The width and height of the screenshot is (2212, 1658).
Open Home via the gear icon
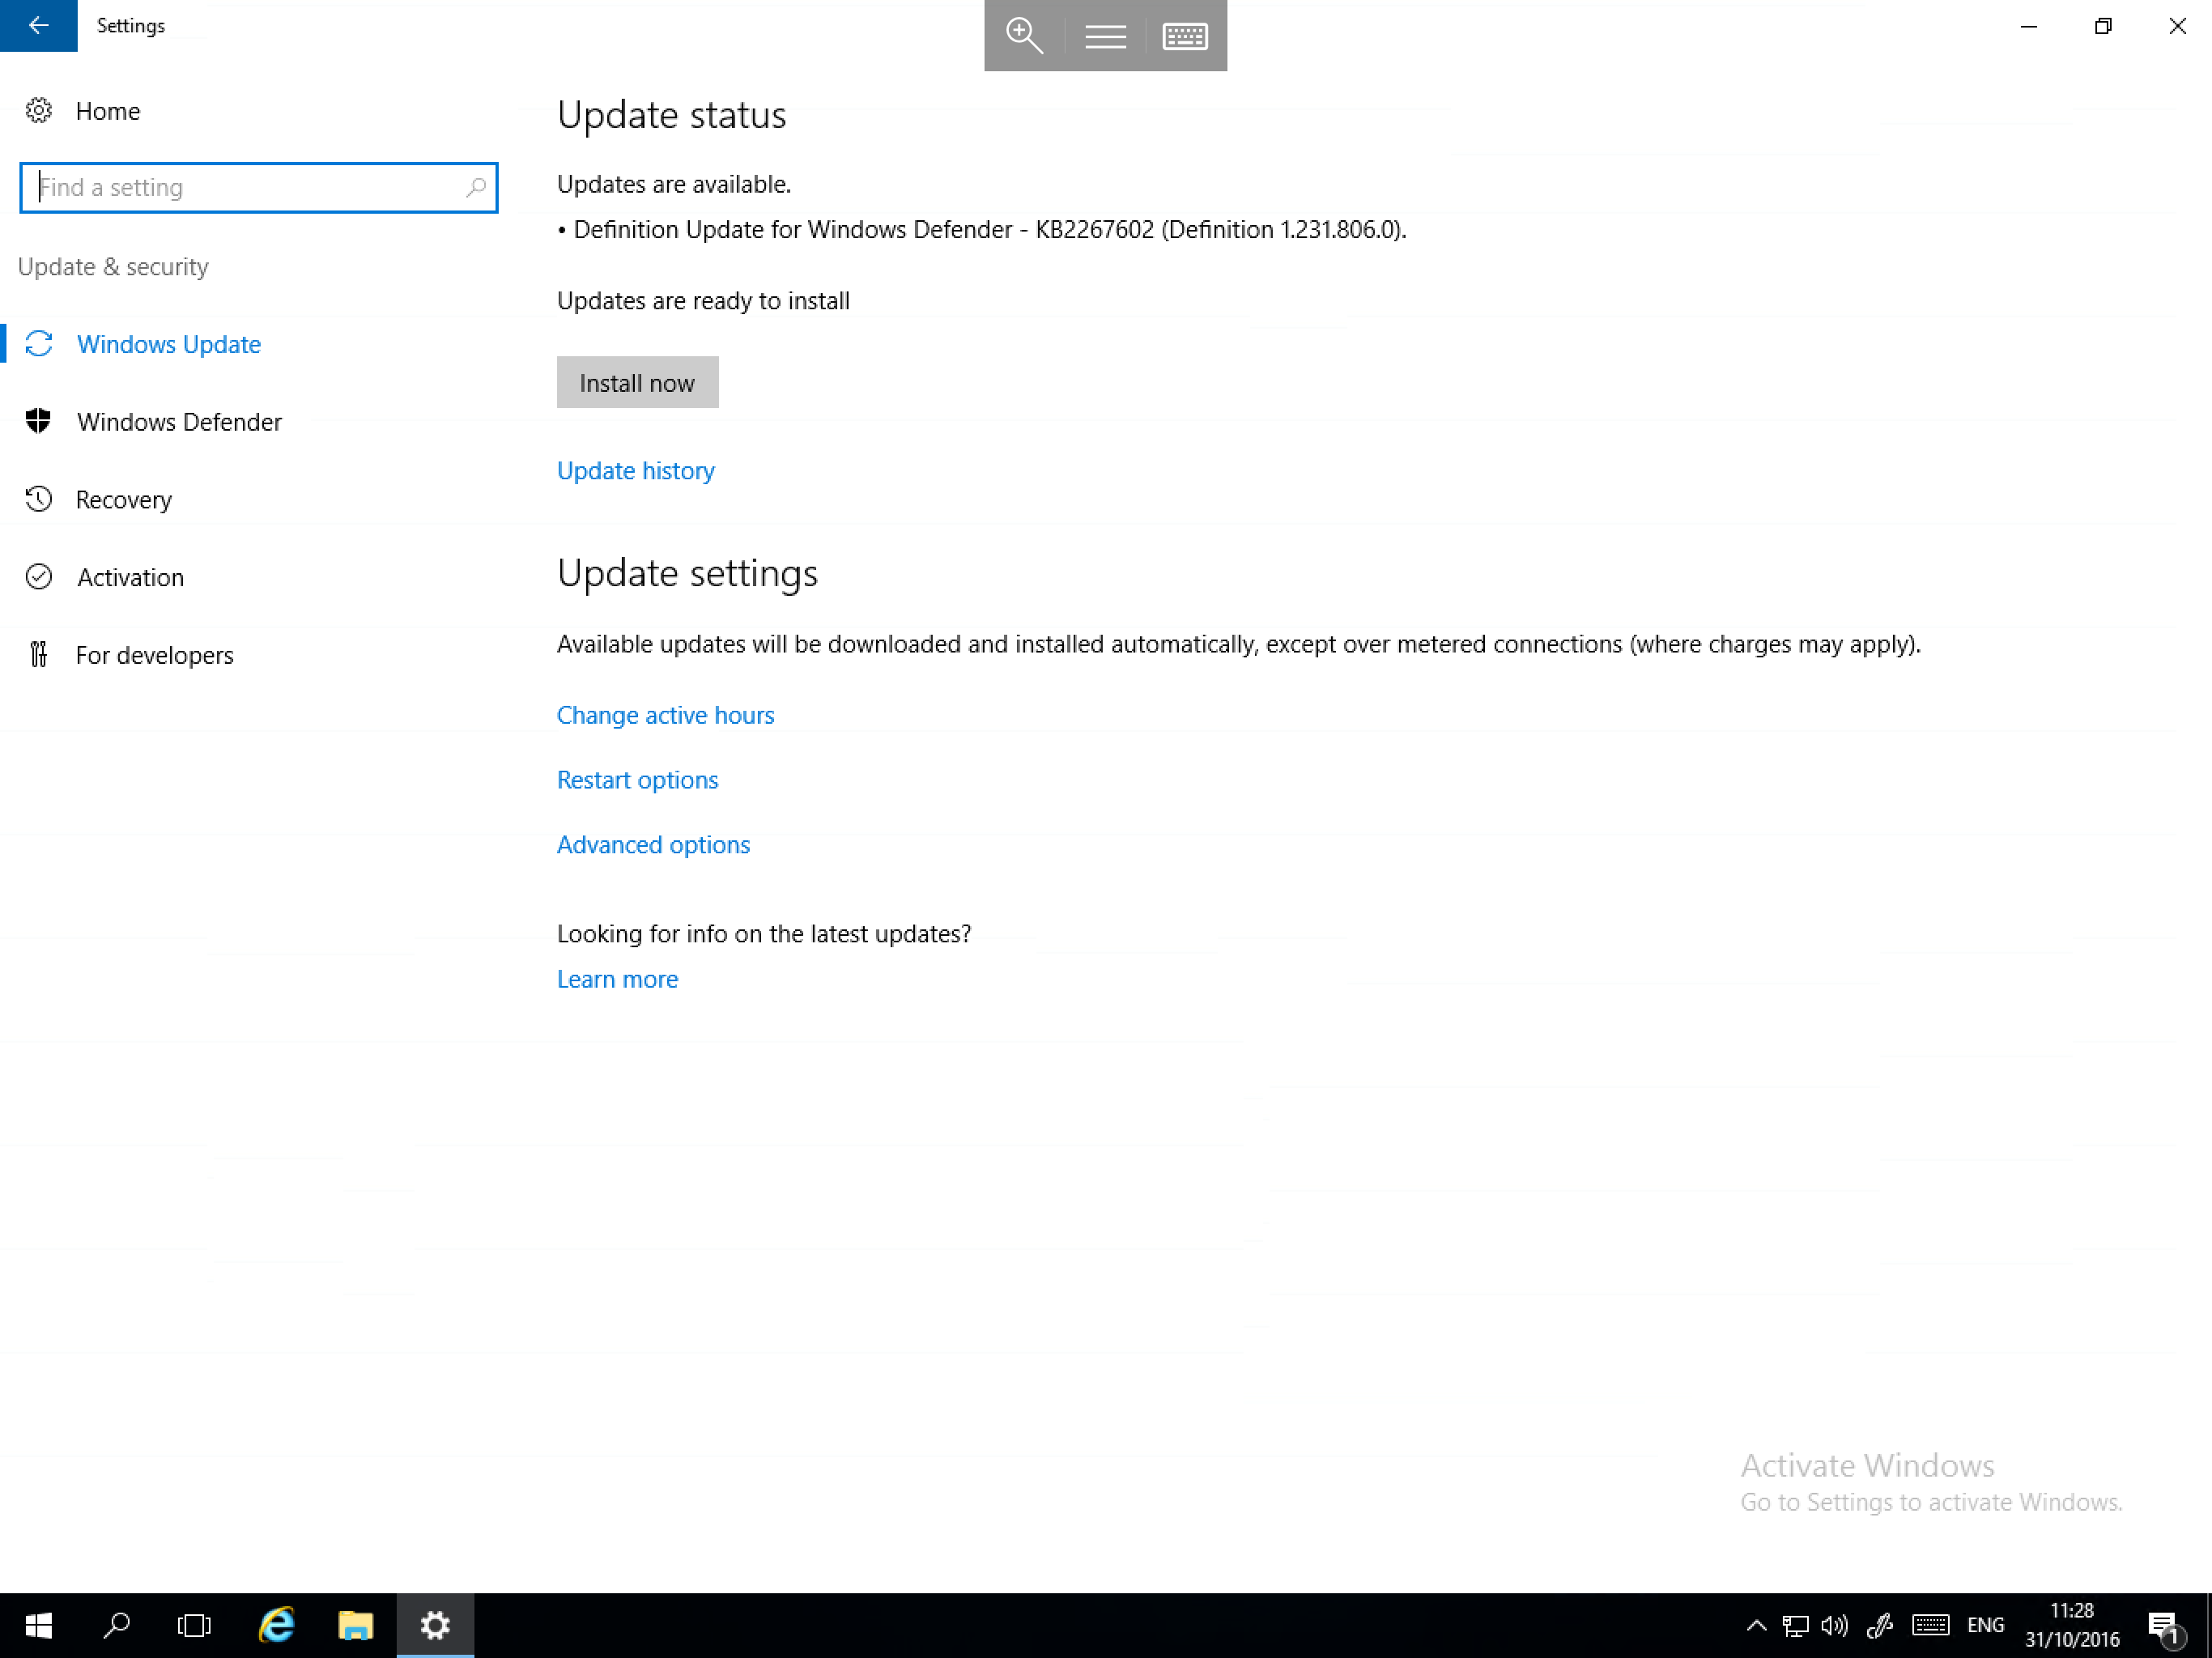click(x=38, y=110)
